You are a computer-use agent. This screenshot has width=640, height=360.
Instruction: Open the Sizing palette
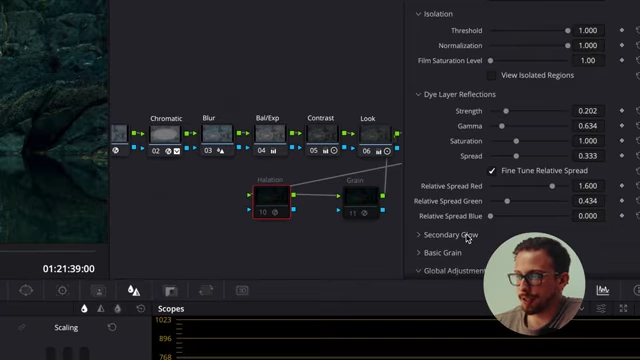tap(206, 291)
